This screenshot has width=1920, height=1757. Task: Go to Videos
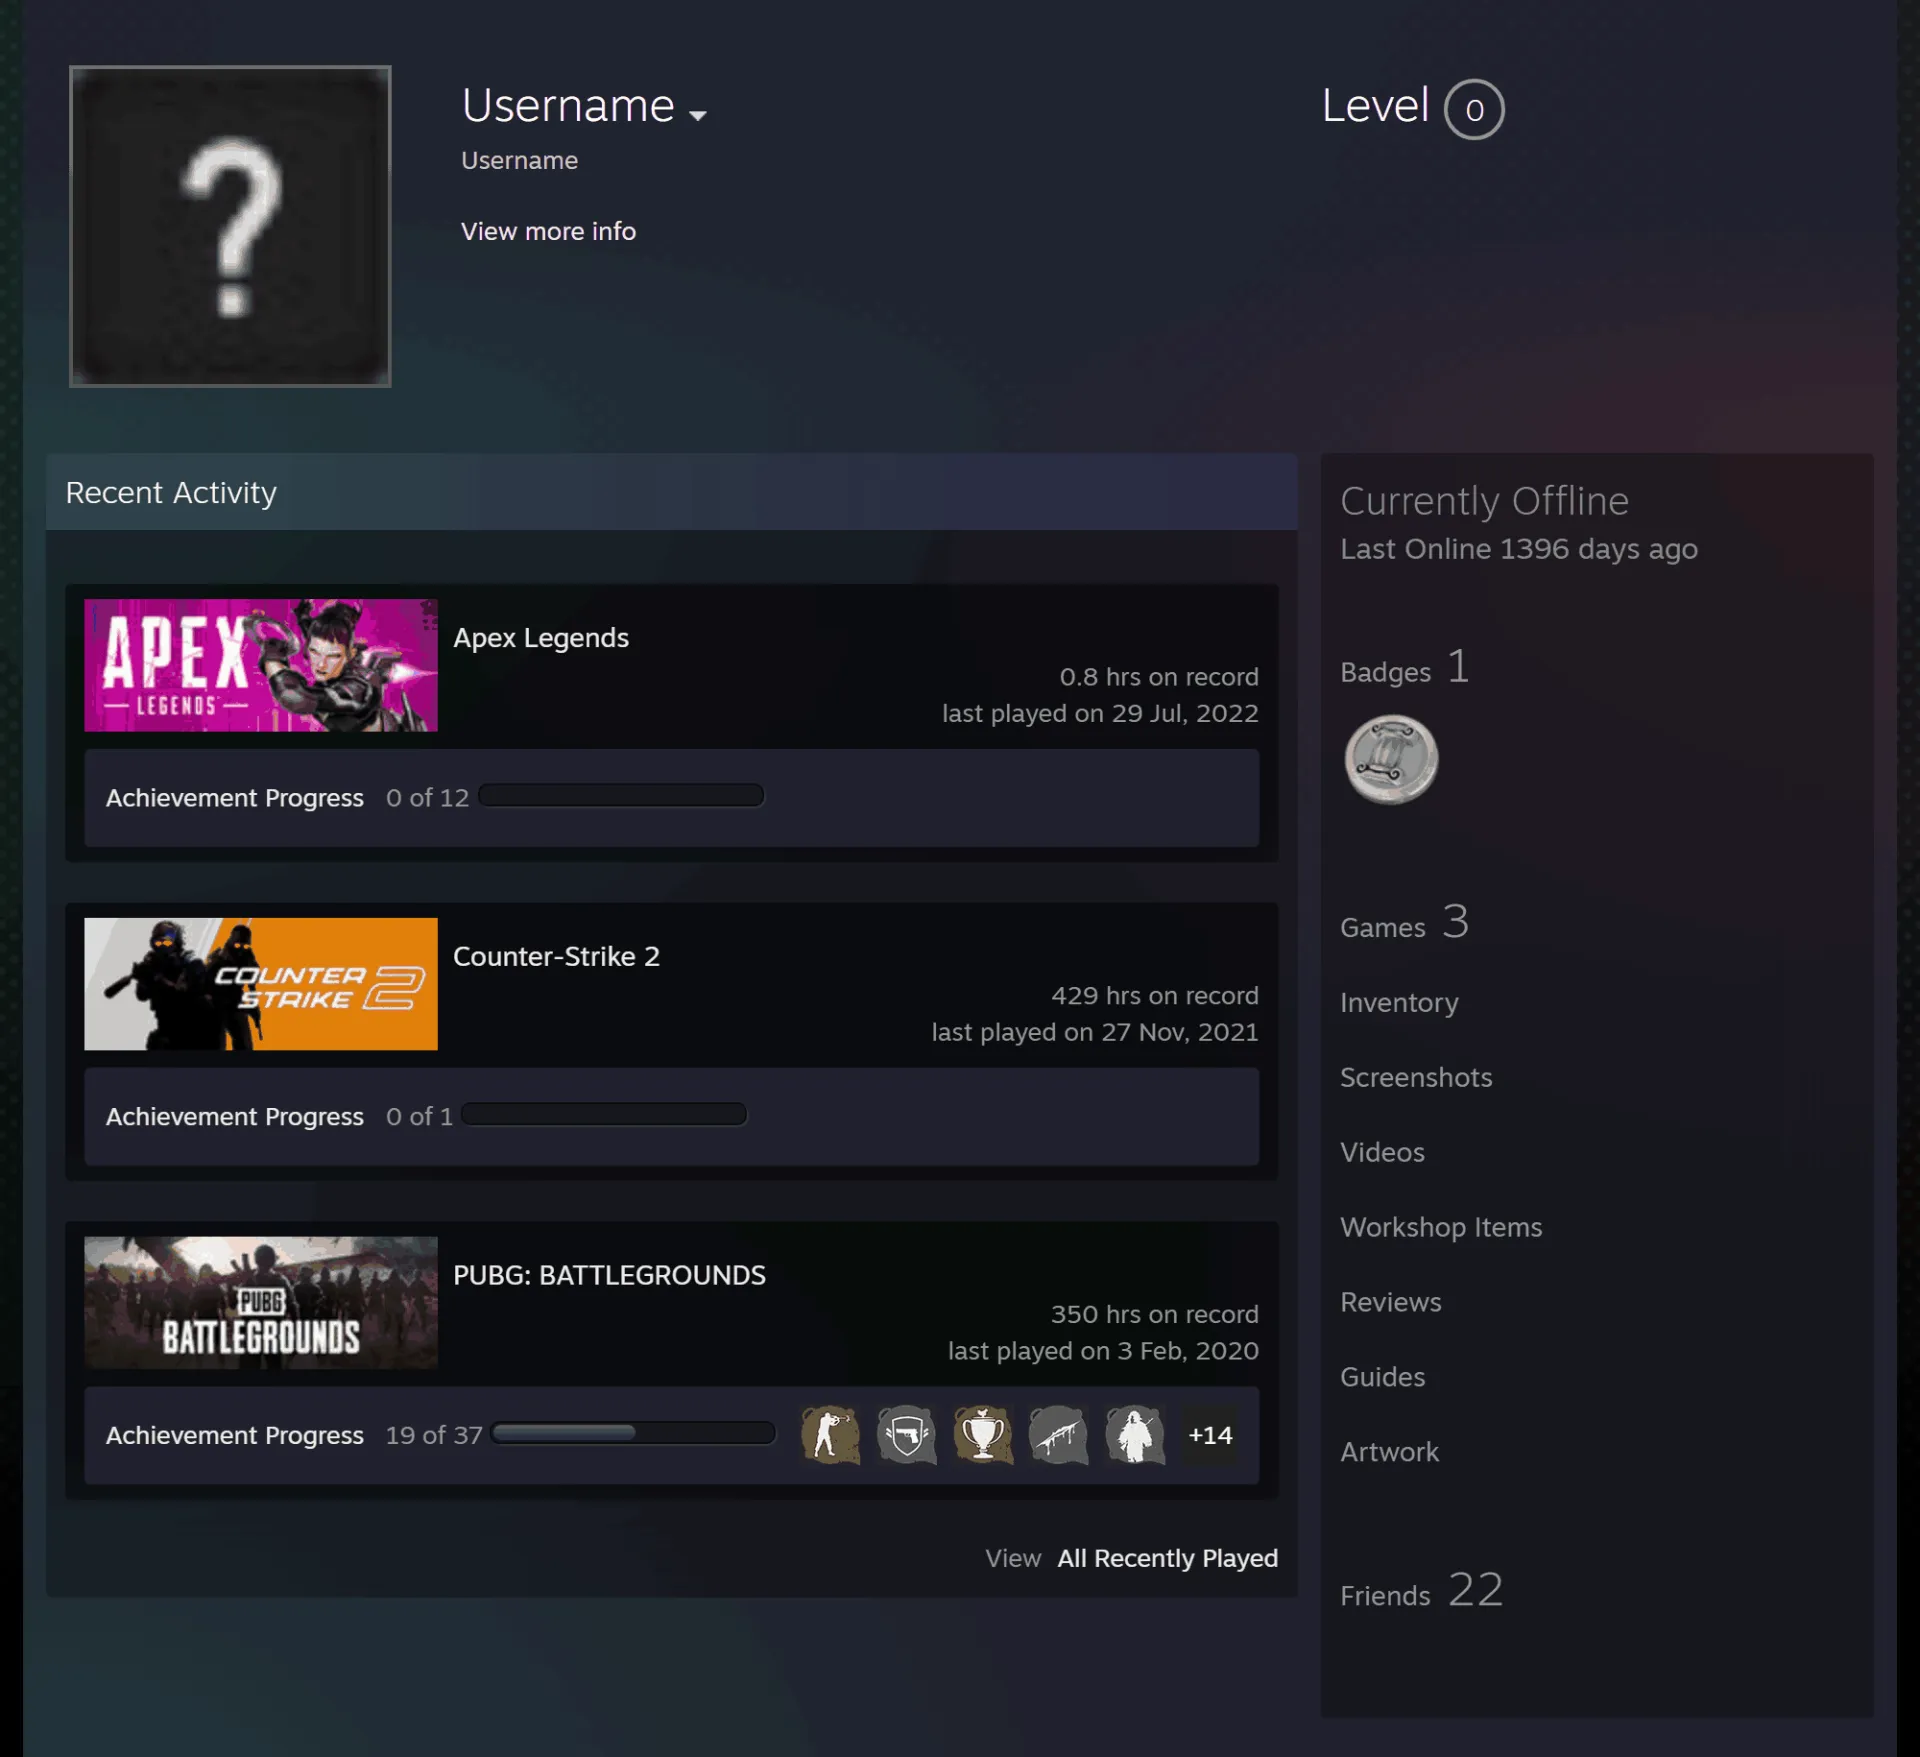(1382, 1152)
